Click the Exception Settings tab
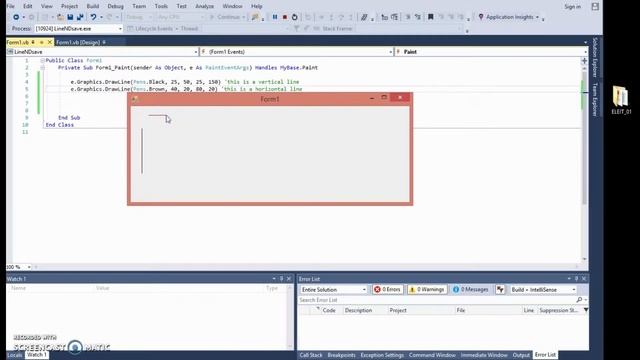 382,355
